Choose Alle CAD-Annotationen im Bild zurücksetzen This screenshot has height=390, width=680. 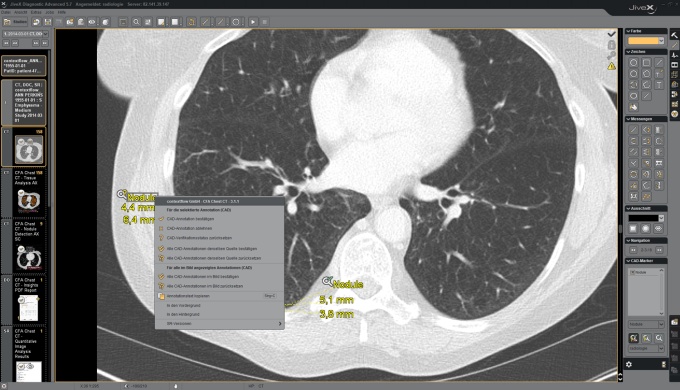(219, 286)
